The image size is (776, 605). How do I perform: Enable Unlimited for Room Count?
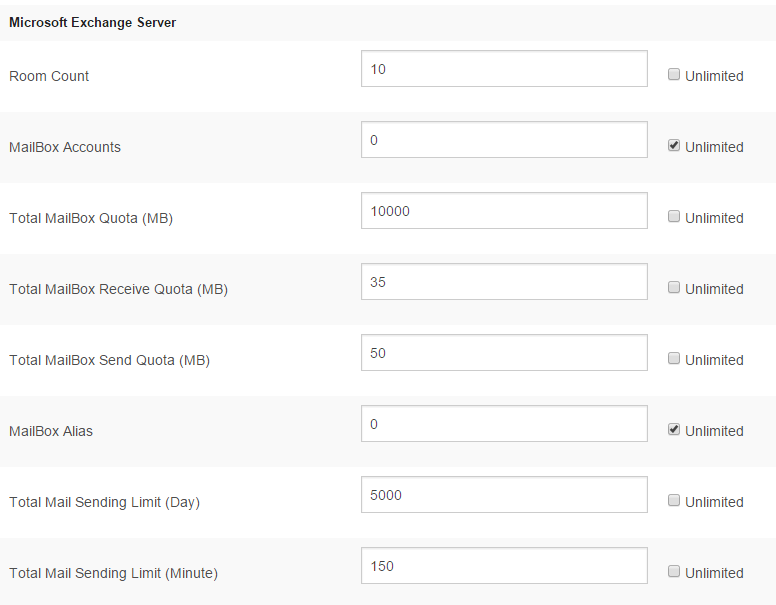point(674,74)
